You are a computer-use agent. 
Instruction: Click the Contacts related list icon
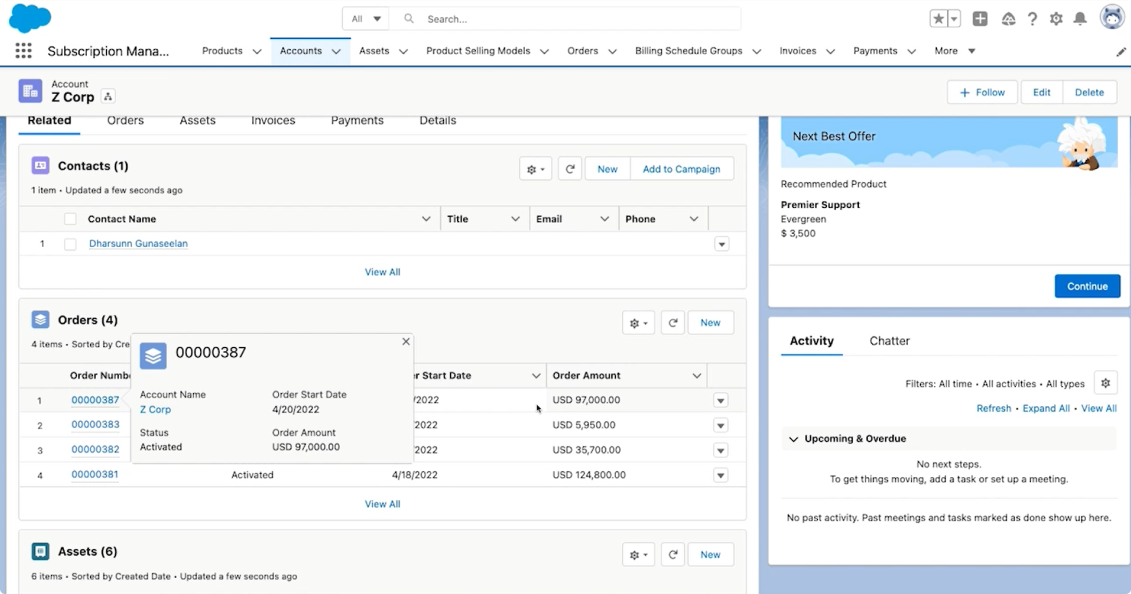pos(40,166)
